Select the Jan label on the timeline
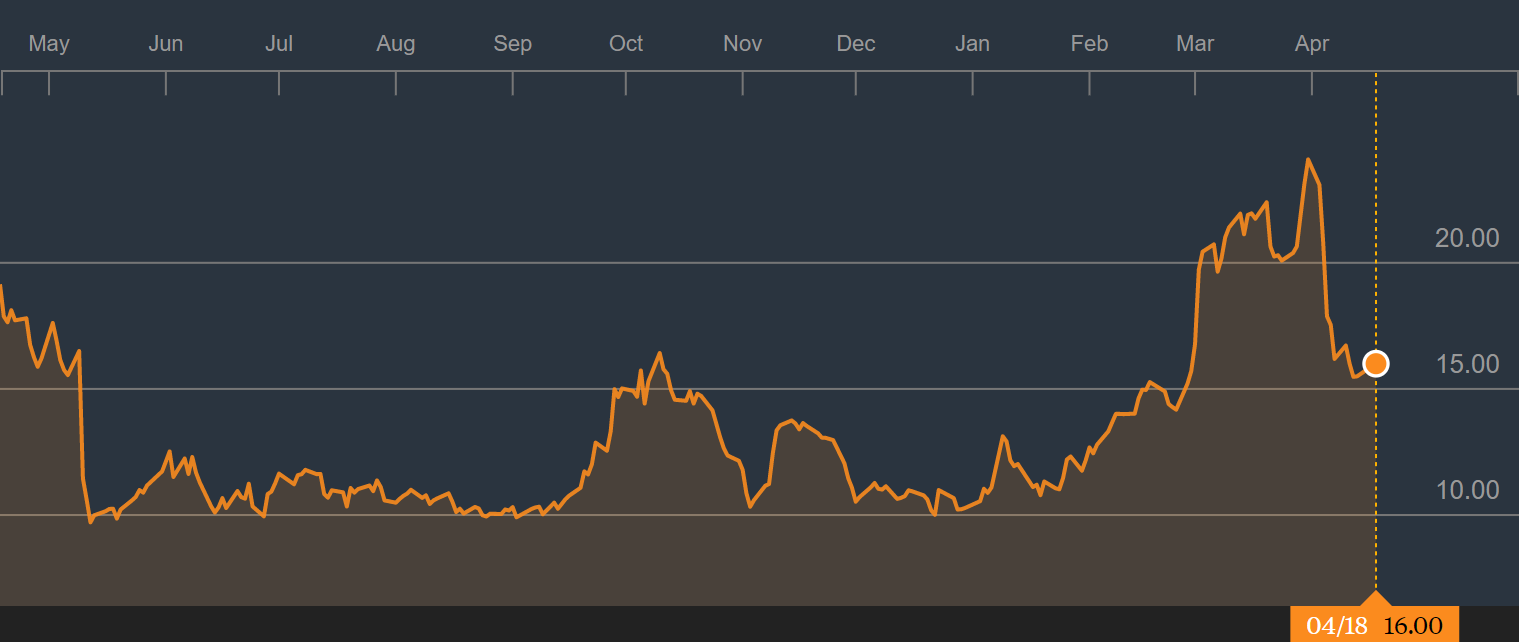This screenshot has width=1519, height=642. (x=972, y=44)
